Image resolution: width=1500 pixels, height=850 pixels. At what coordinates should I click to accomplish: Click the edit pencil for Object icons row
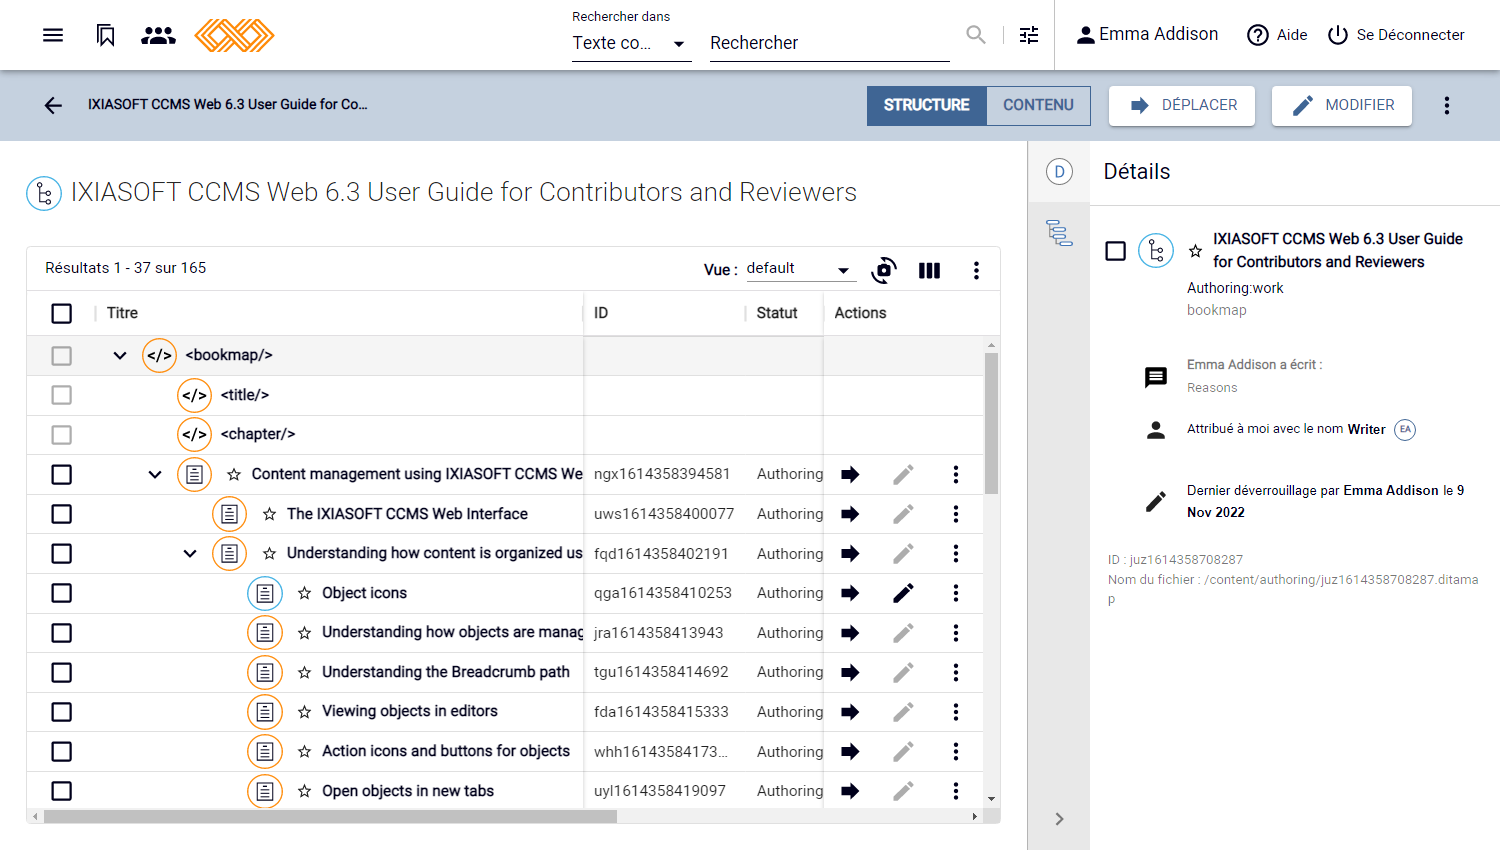(x=903, y=593)
